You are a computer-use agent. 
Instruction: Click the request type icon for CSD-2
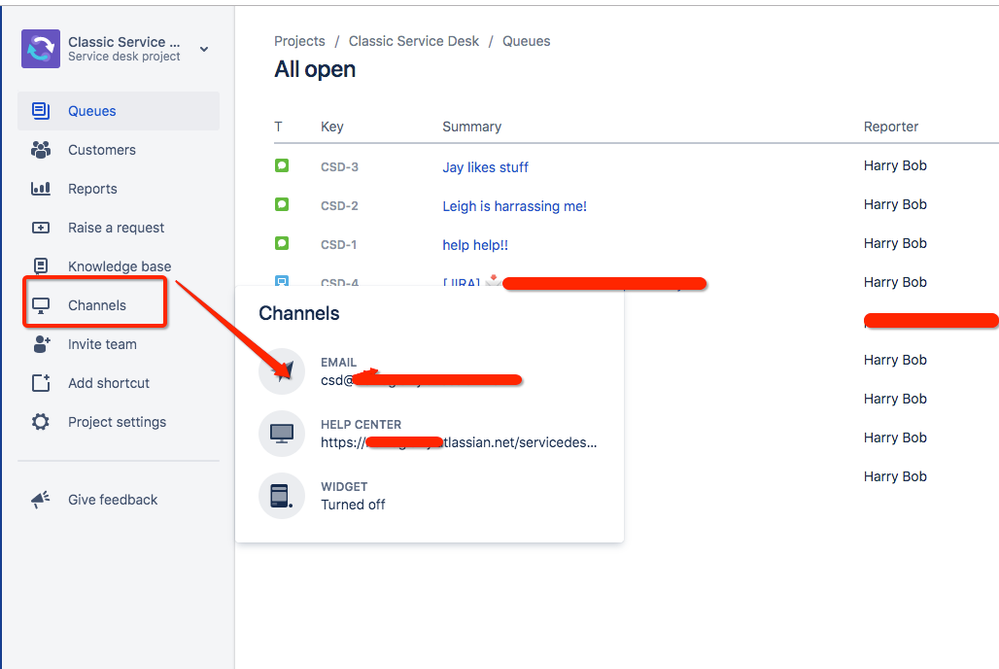[282, 205]
